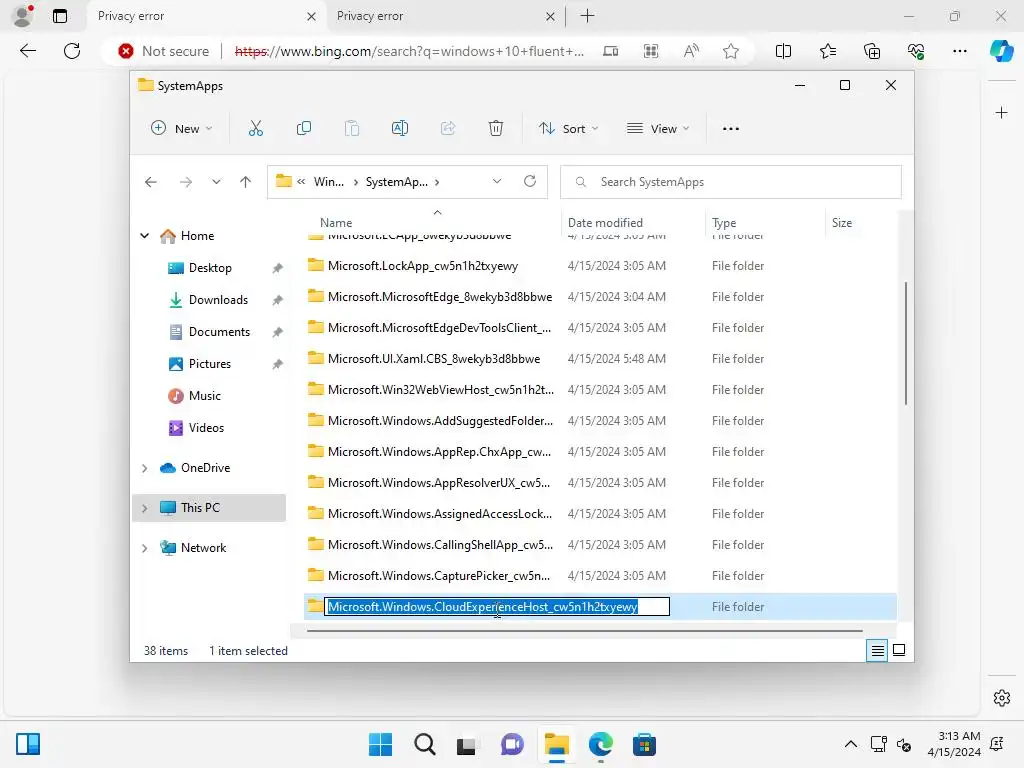Close the second Privacy error tab
Viewport: 1024px width, 768px height.
[x=551, y=16]
